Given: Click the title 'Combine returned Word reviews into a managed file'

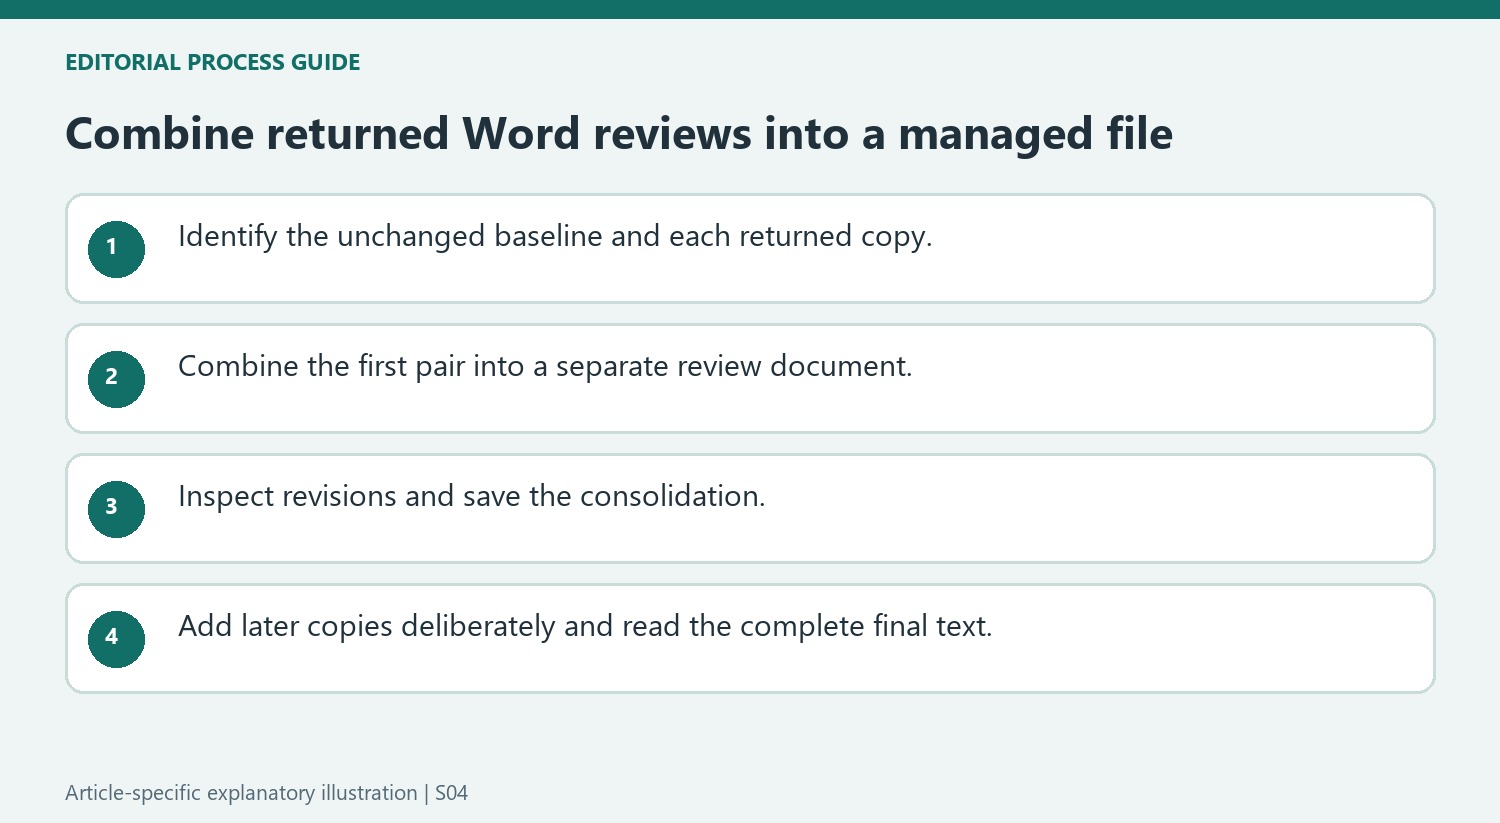Looking at the screenshot, I should (x=619, y=134).
